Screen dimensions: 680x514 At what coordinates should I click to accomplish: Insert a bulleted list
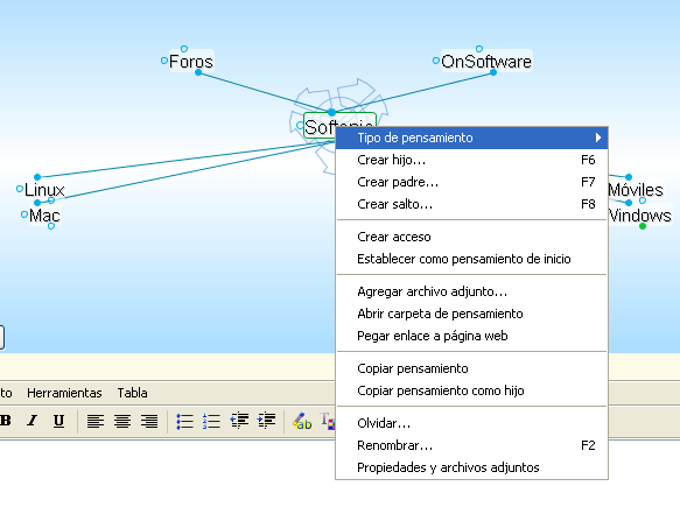(185, 421)
